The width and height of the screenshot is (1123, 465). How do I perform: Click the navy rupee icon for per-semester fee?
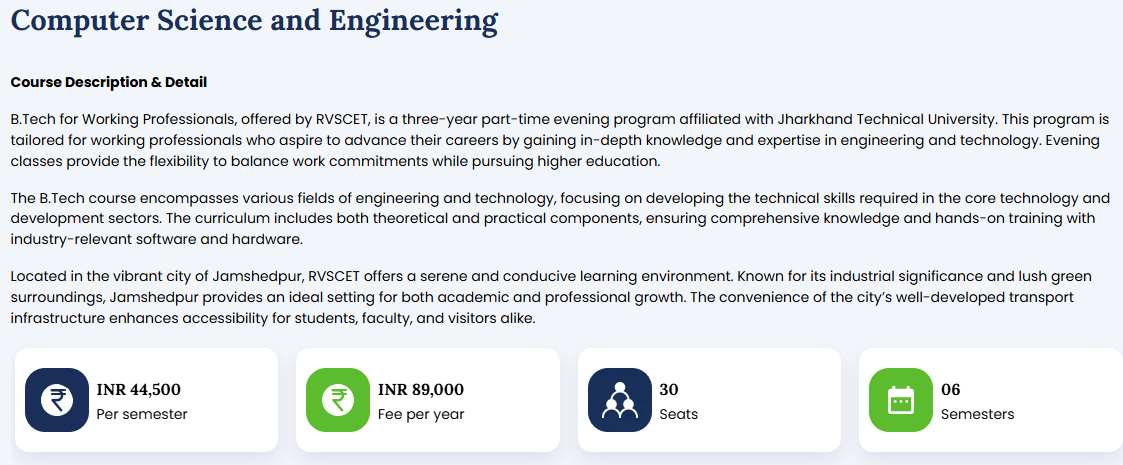(57, 400)
